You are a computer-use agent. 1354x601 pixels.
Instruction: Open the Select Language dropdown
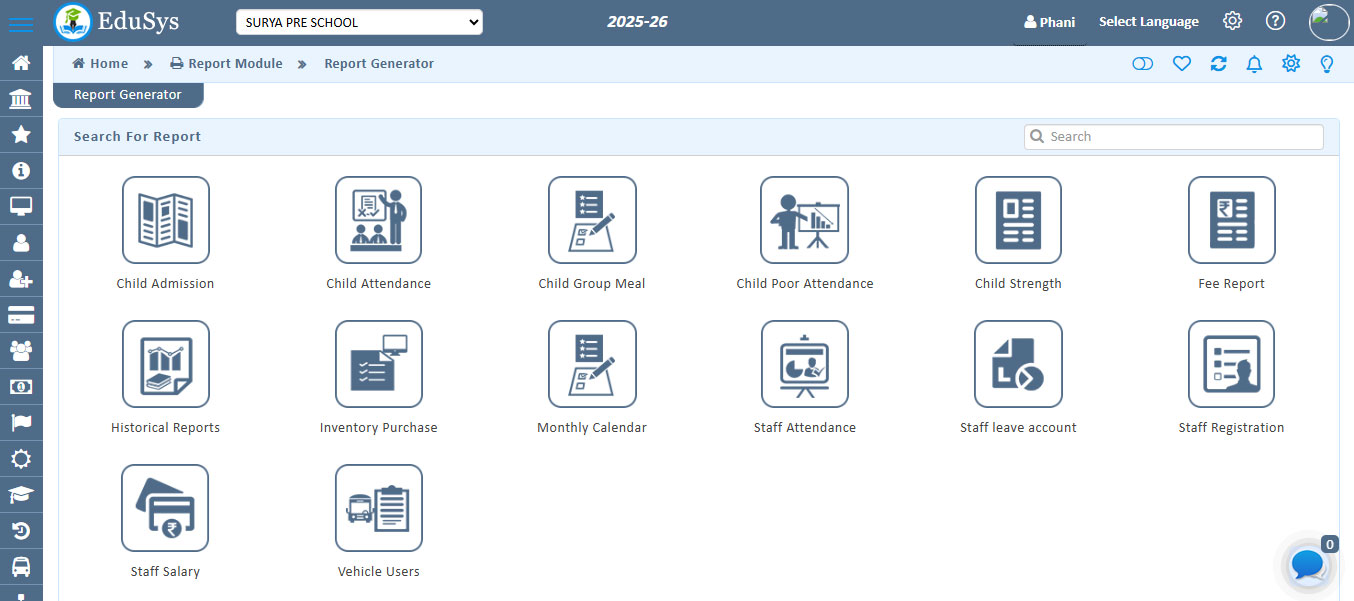(x=1148, y=22)
